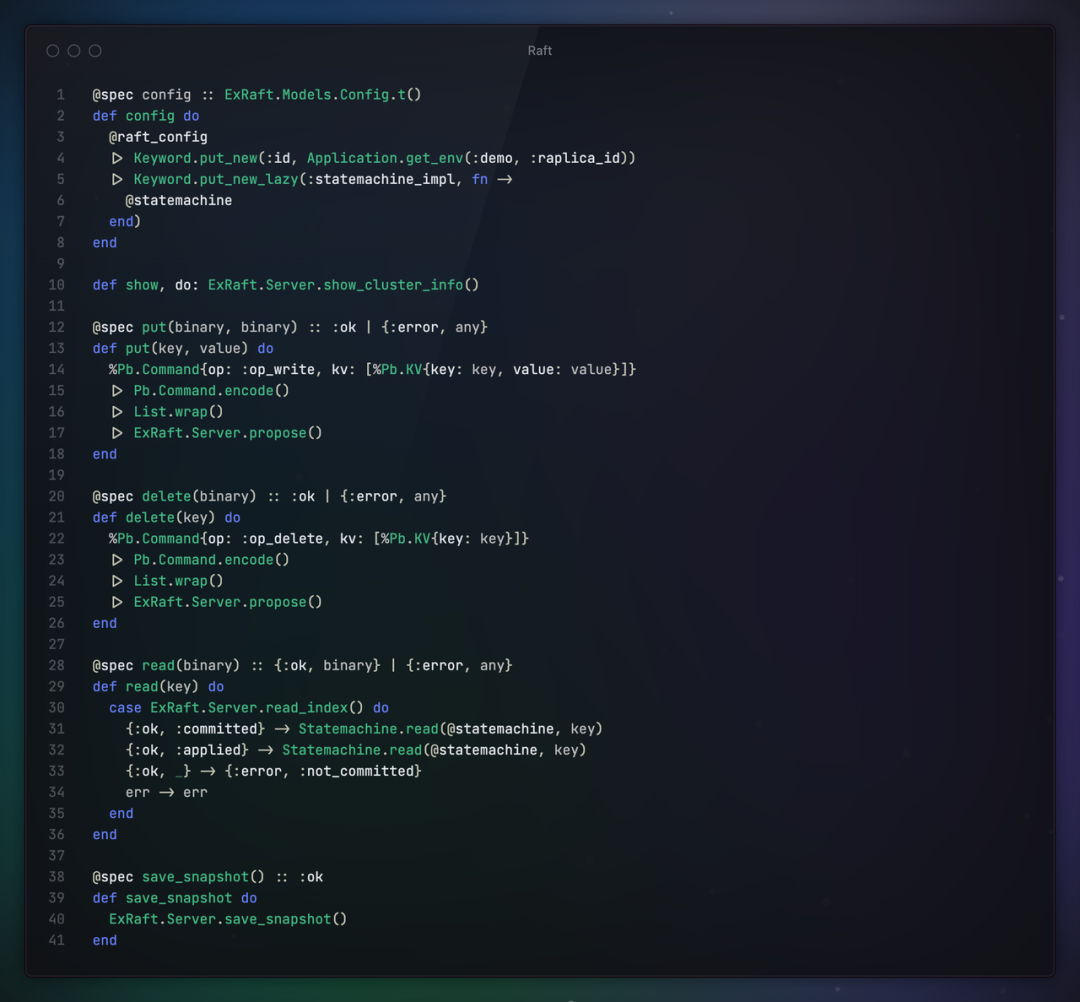Click "put(key, value)" on line 13
The height and width of the screenshot is (1002, 1080).
point(187,348)
